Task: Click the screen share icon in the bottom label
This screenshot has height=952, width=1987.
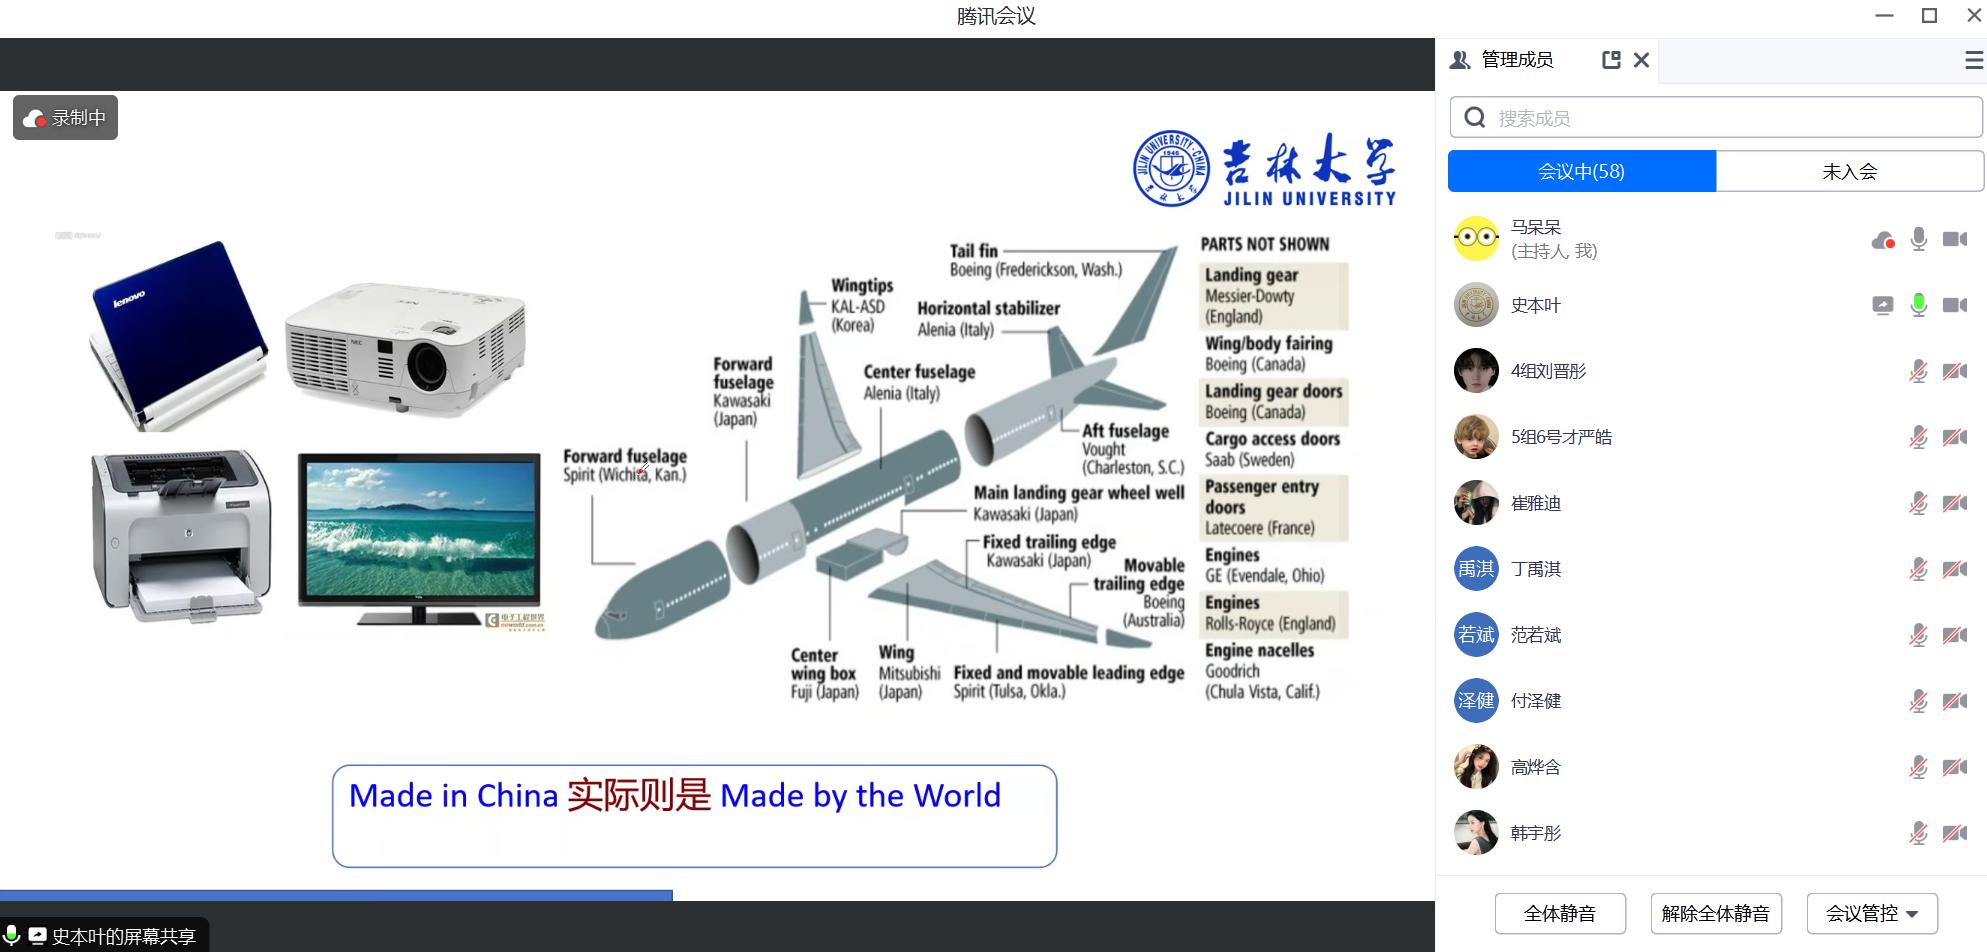Action: 37,936
